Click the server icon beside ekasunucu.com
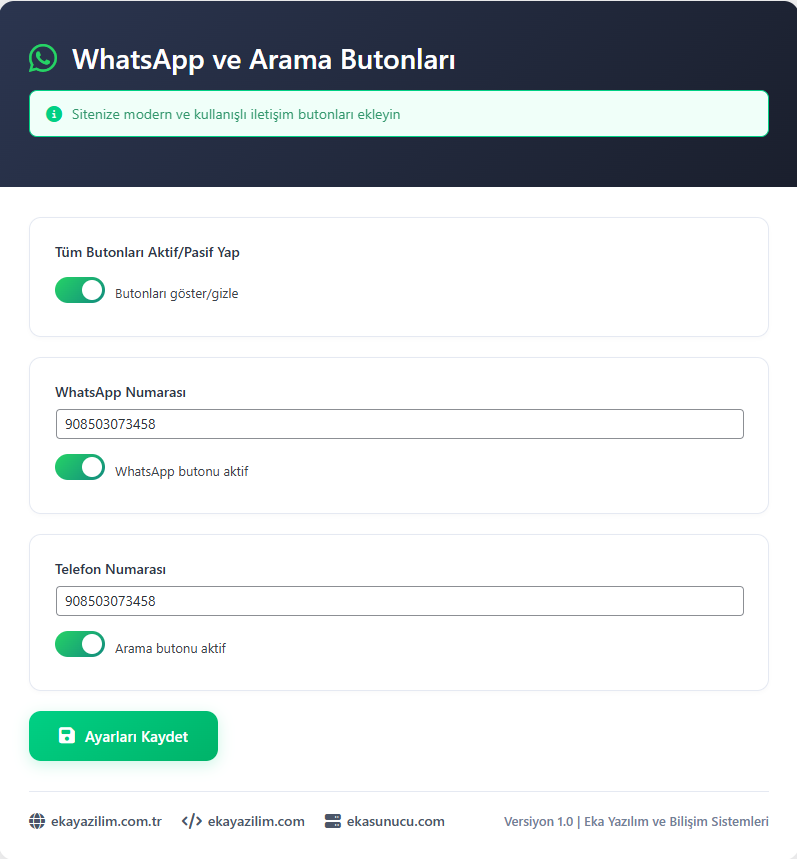This screenshot has height=859, width=797. pos(332,821)
